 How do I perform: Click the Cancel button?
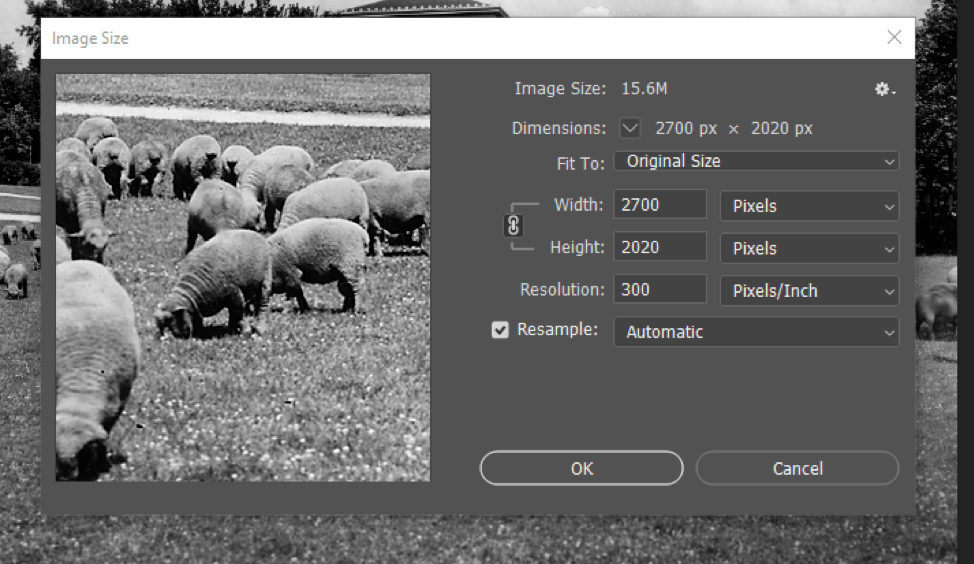[797, 468]
